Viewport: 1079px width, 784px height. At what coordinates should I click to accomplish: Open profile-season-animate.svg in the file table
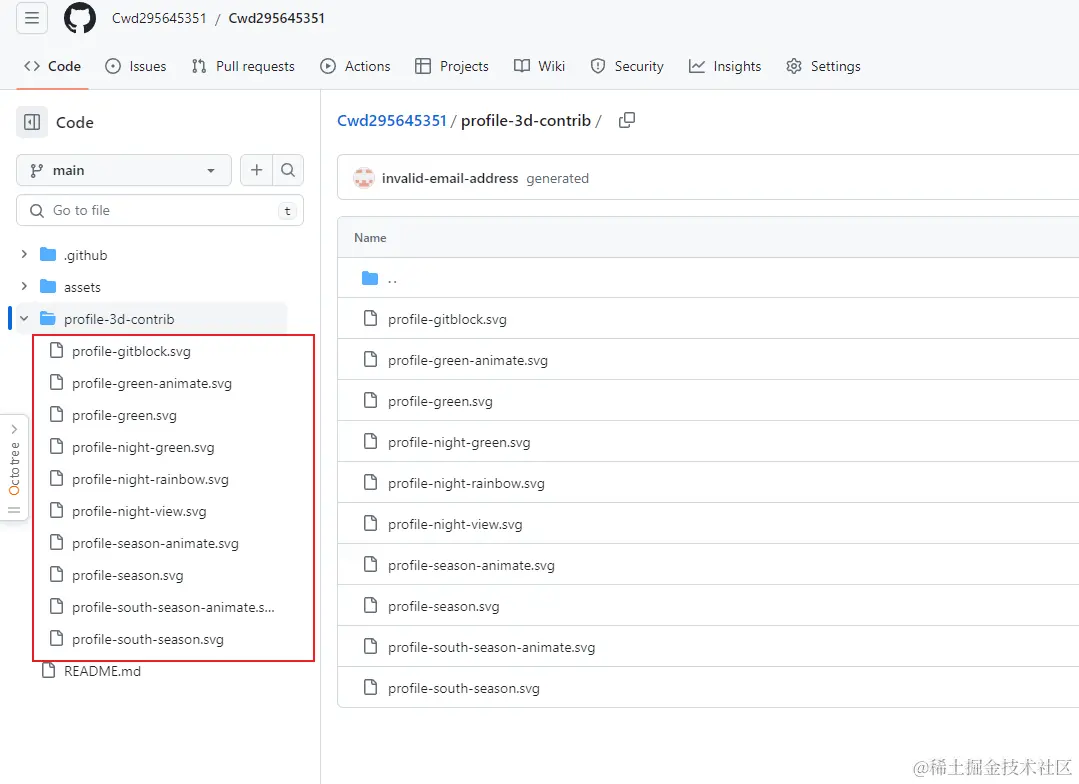[x=471, y=565]
